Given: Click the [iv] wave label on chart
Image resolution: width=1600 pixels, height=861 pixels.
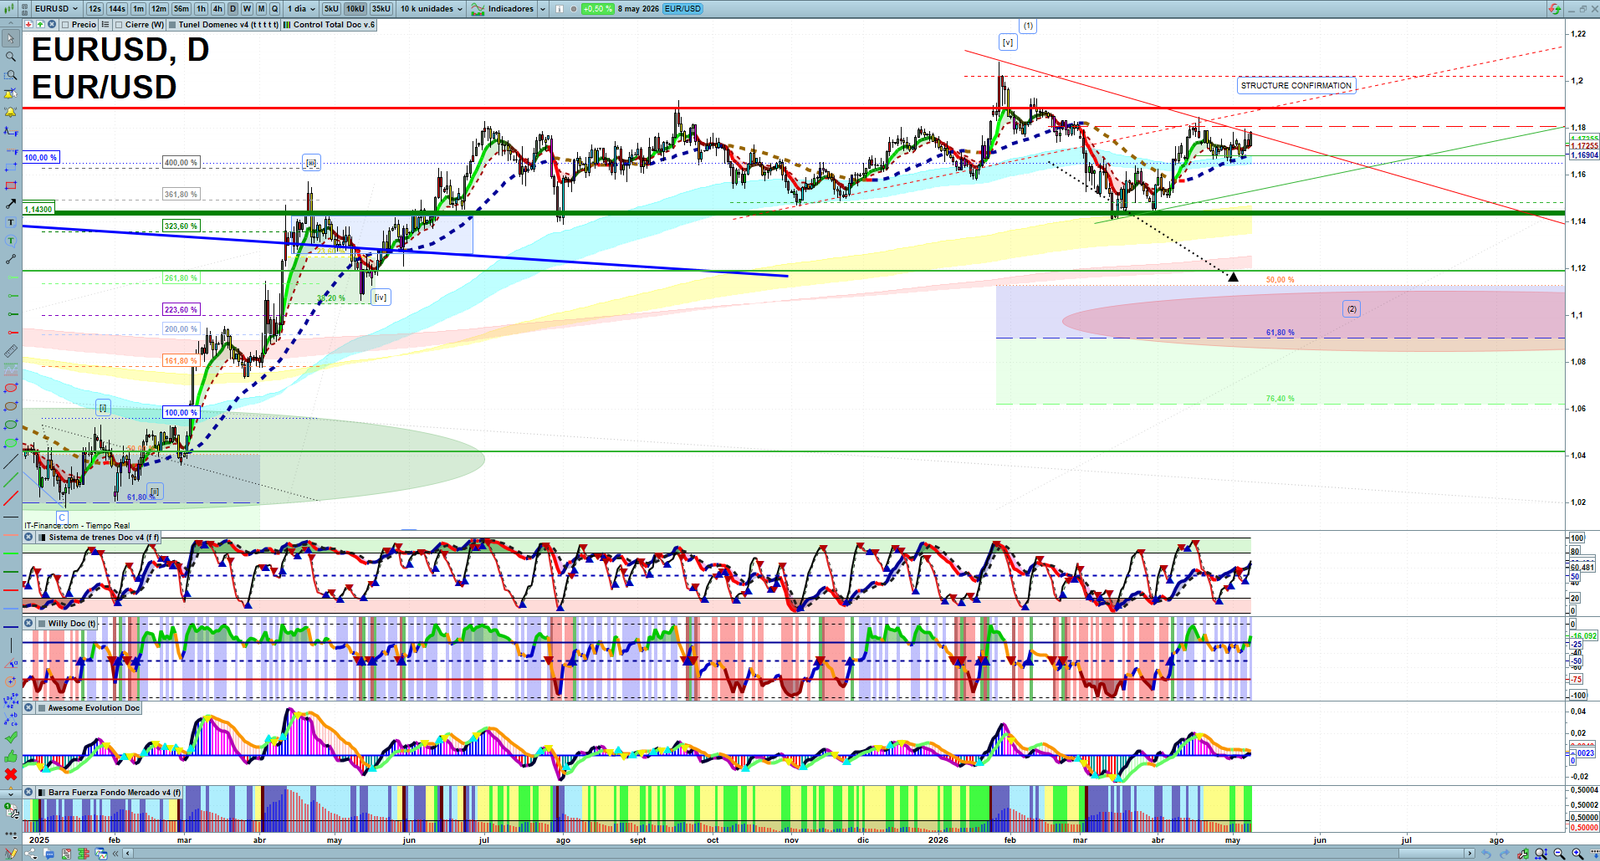Looking at the screenshot, I should pyautogui.click(x=380, y=297).
